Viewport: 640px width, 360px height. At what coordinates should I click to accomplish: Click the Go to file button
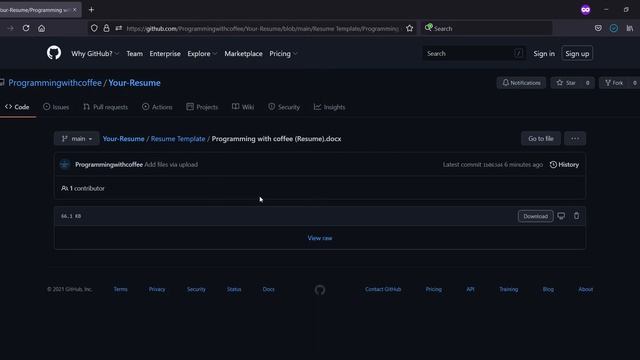pyautogui.click(x=541, y=139)
